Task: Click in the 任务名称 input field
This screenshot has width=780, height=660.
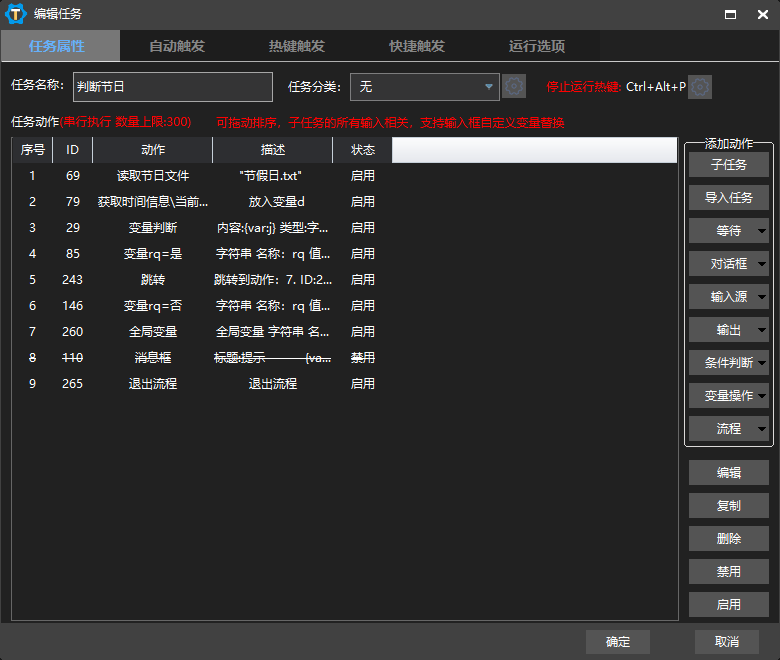Action: (x=172, y=87)
